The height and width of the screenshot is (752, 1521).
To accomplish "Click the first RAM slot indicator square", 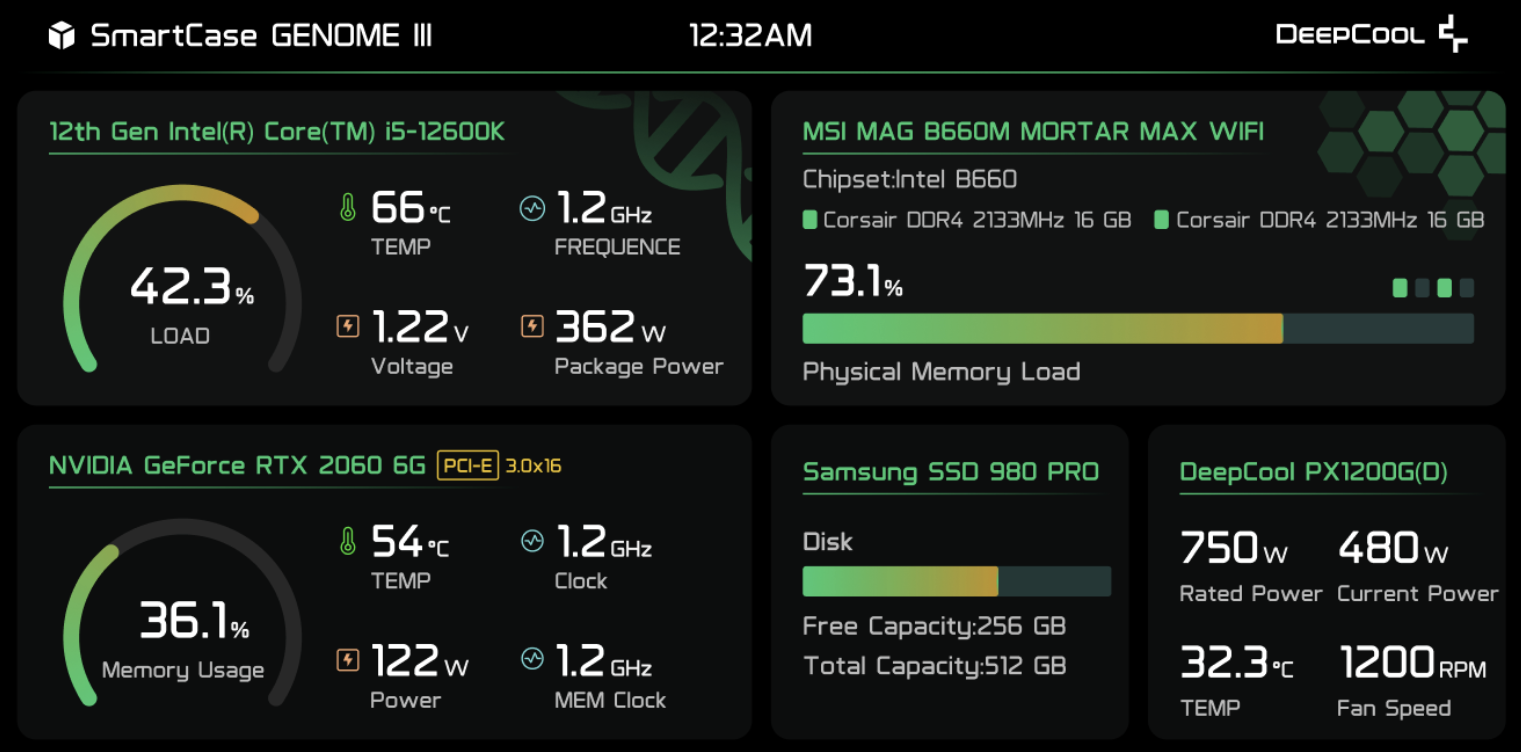I will [x=1400, y=288].
